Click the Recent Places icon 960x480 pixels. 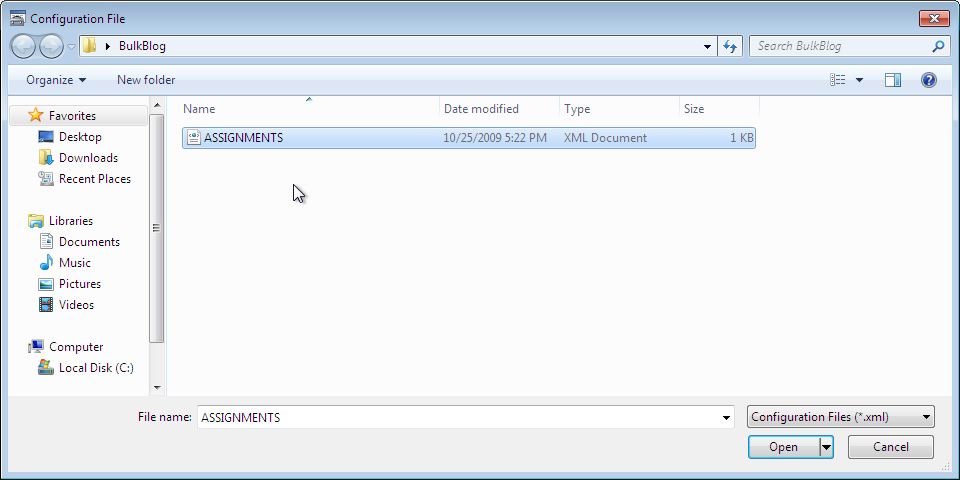pyautogui.click(x=46, y=178)
